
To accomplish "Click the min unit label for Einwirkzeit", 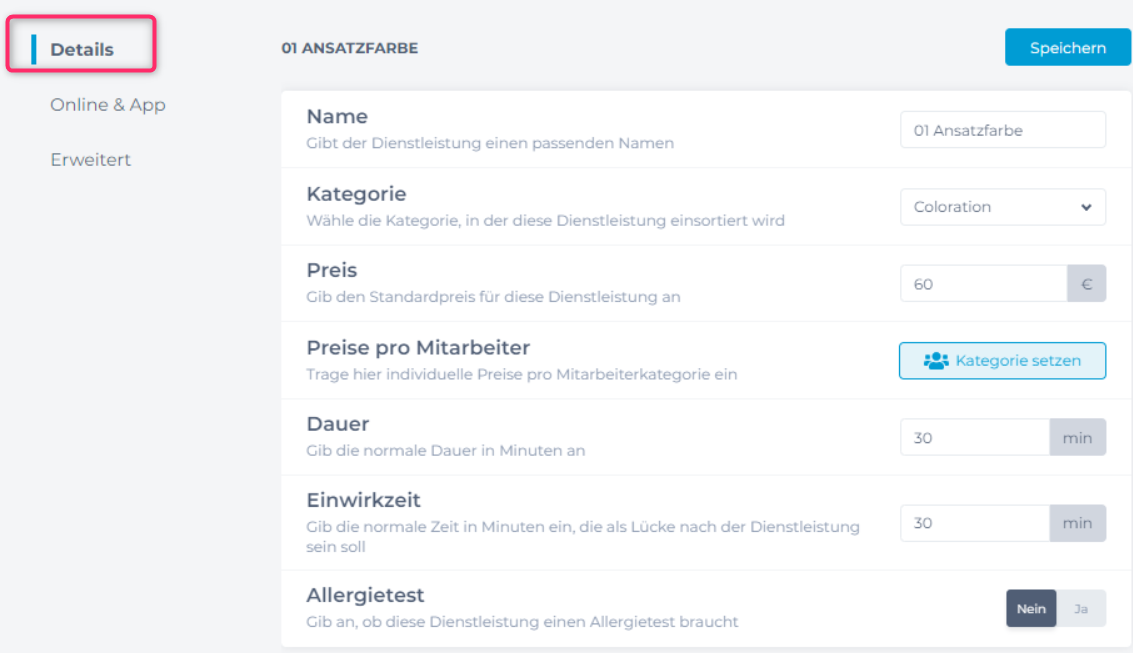I will [1077, 523].
